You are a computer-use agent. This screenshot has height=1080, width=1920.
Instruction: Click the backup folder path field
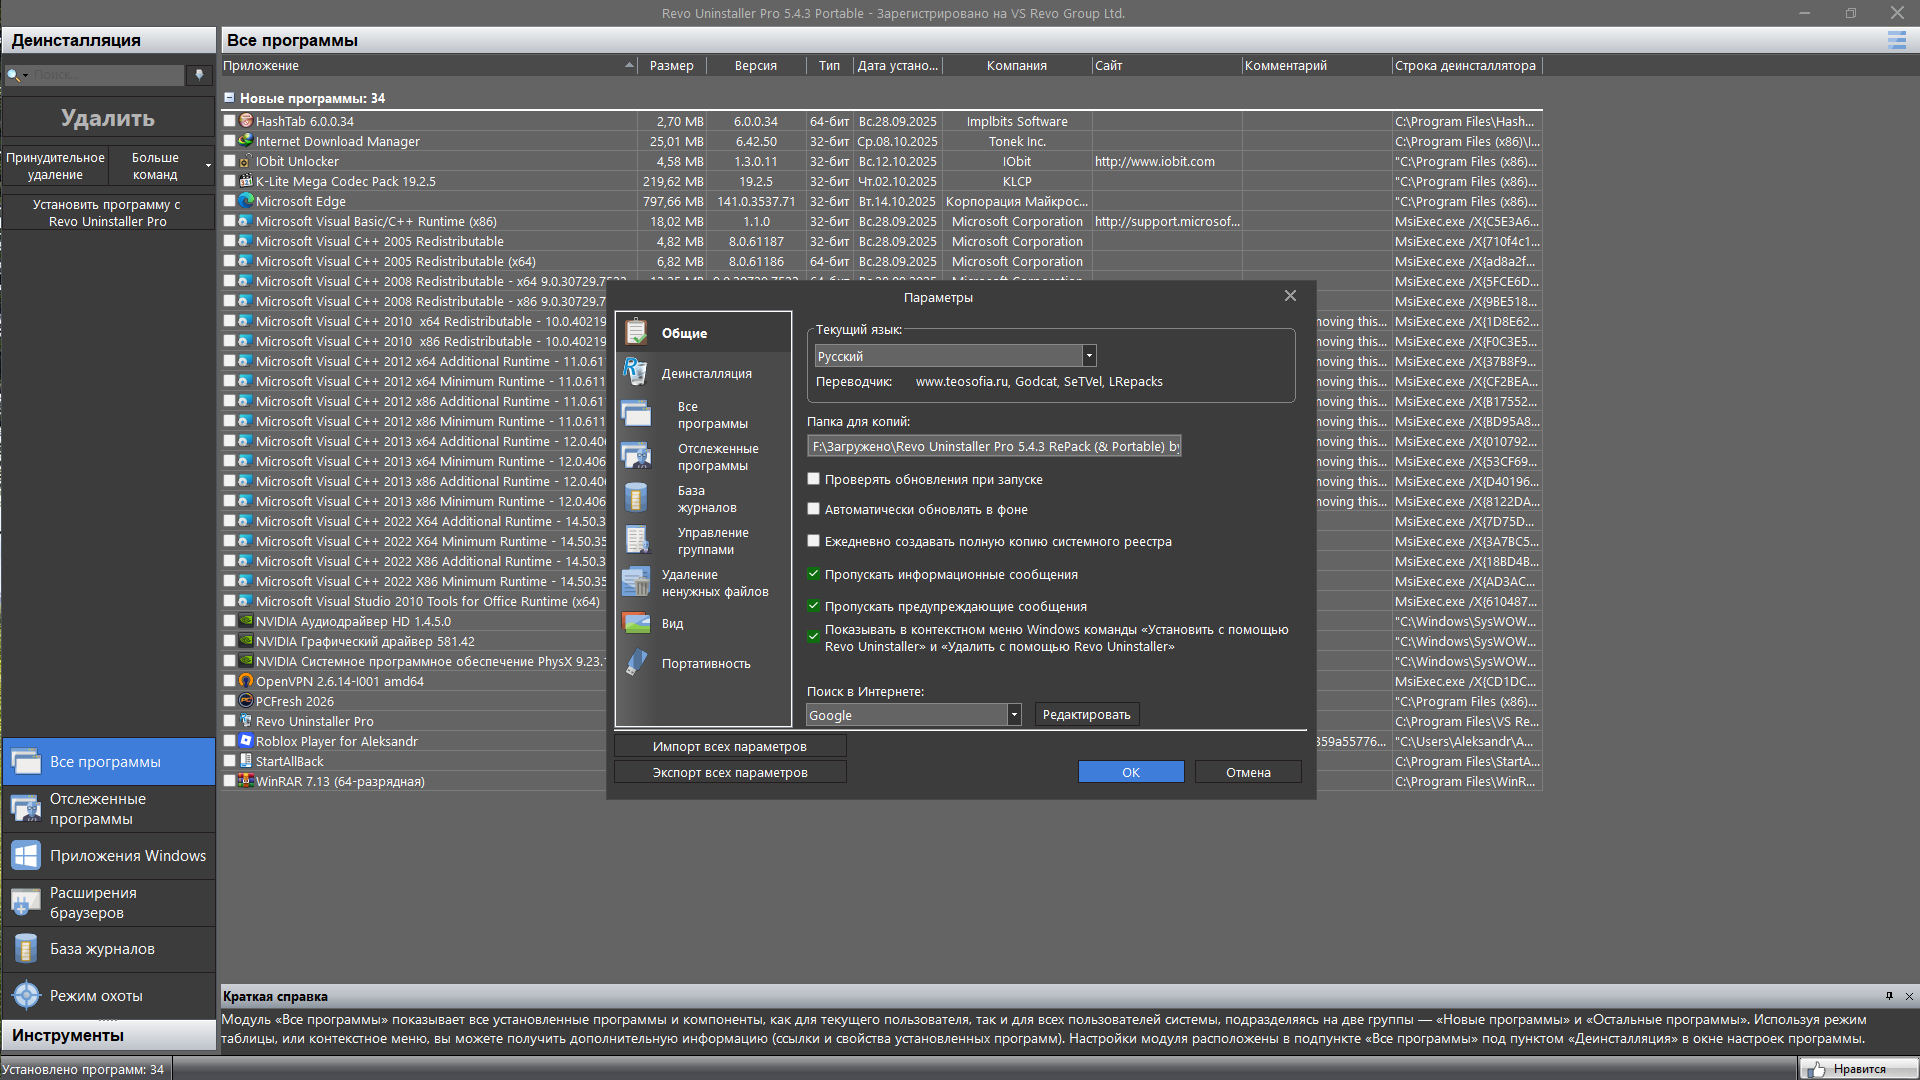(x=994, y=447)
